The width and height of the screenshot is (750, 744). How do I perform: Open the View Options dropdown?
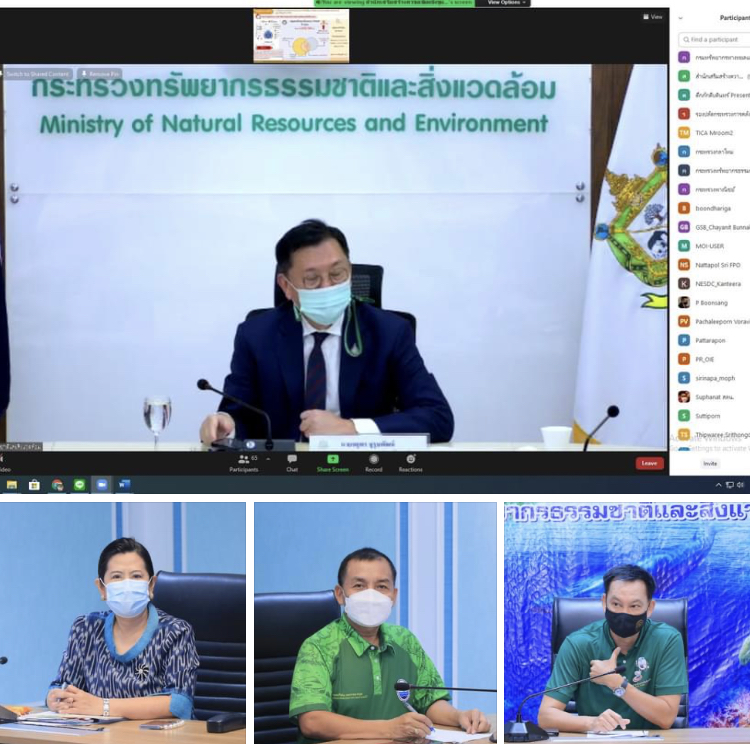[x=506, y=3]
